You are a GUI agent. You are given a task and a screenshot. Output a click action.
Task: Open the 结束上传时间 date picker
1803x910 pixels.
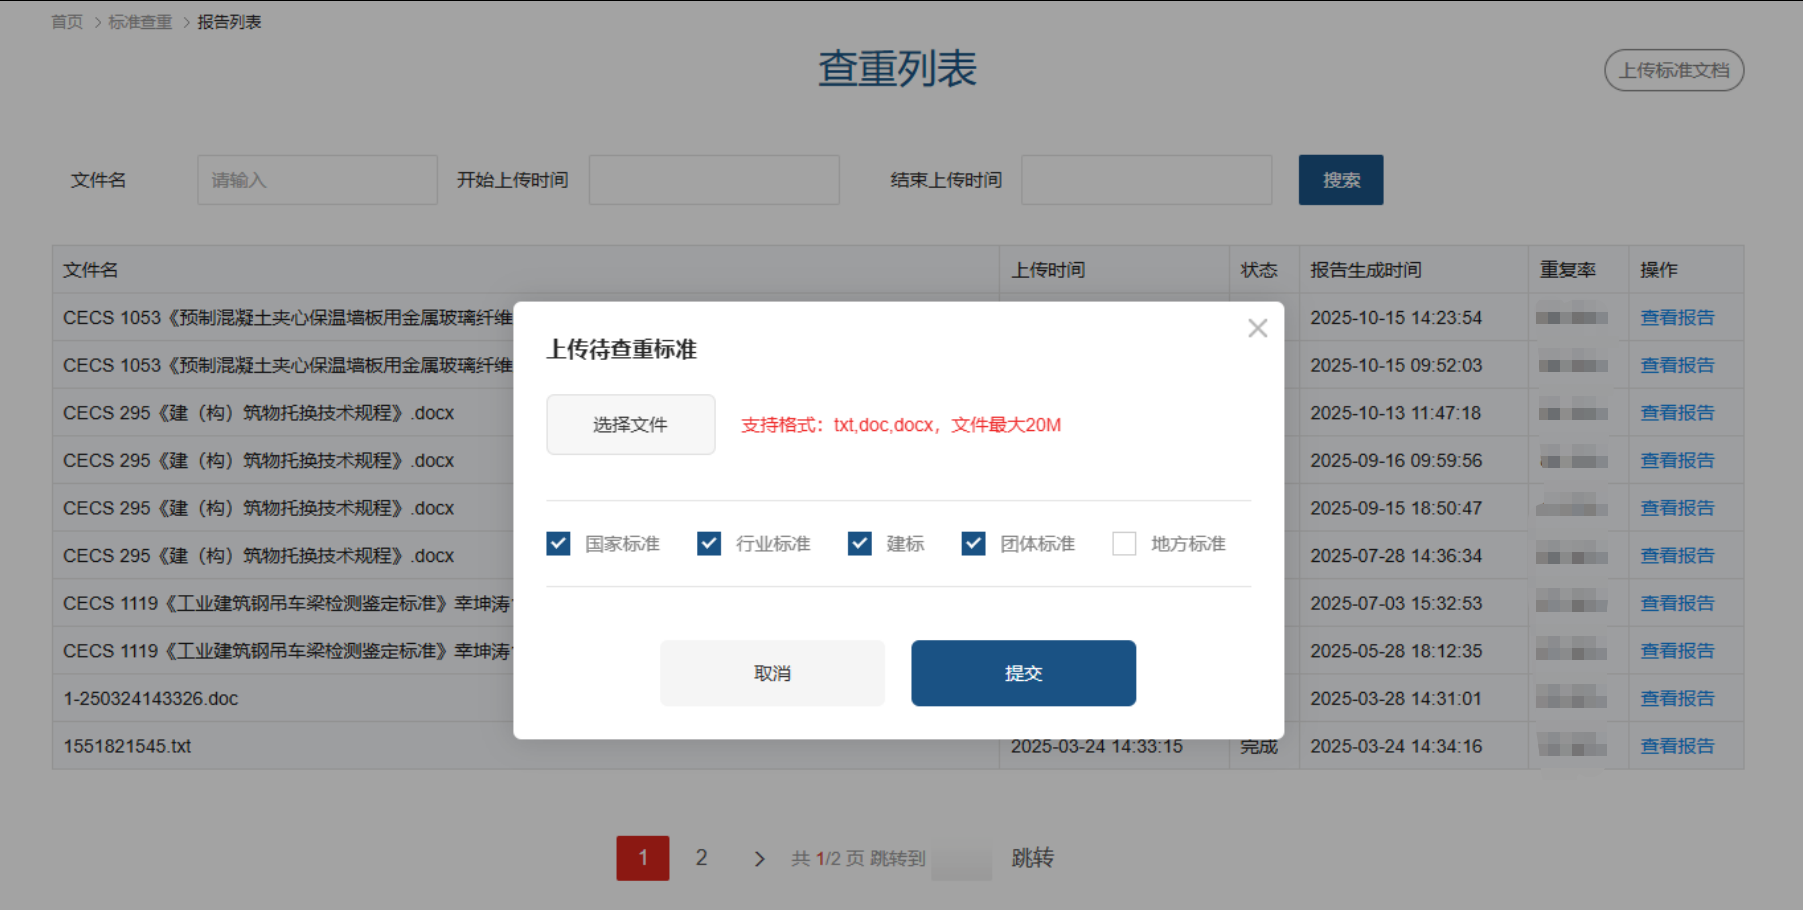tap(1146, 180)
